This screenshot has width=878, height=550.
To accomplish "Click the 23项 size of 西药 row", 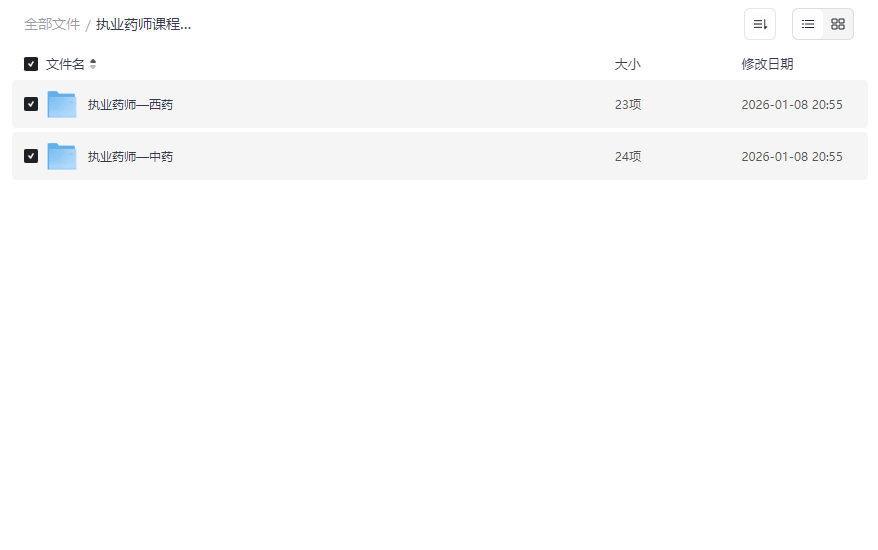I will point(627,104).
